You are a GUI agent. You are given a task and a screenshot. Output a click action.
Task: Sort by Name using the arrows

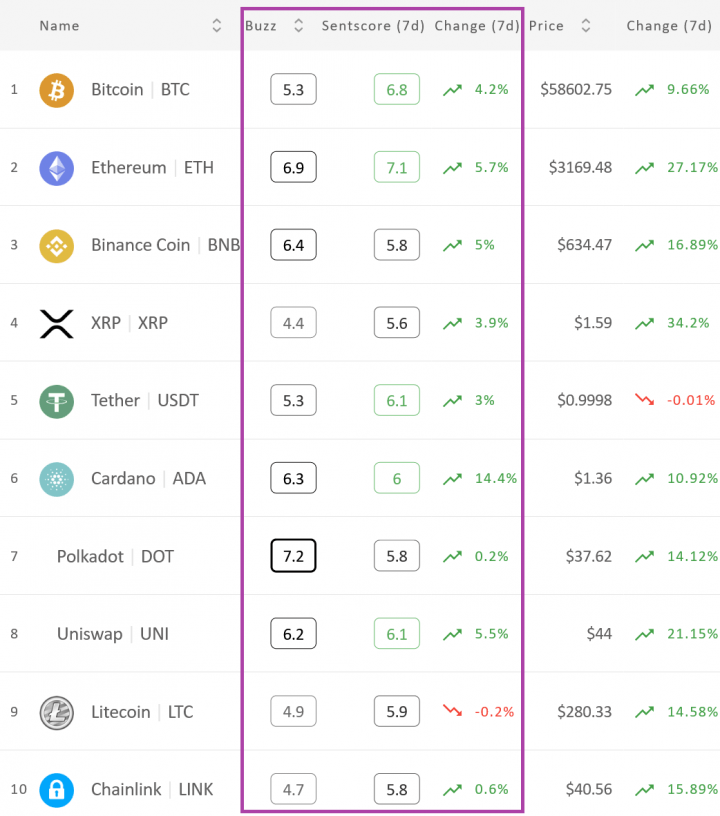click(x=217, y=26)
